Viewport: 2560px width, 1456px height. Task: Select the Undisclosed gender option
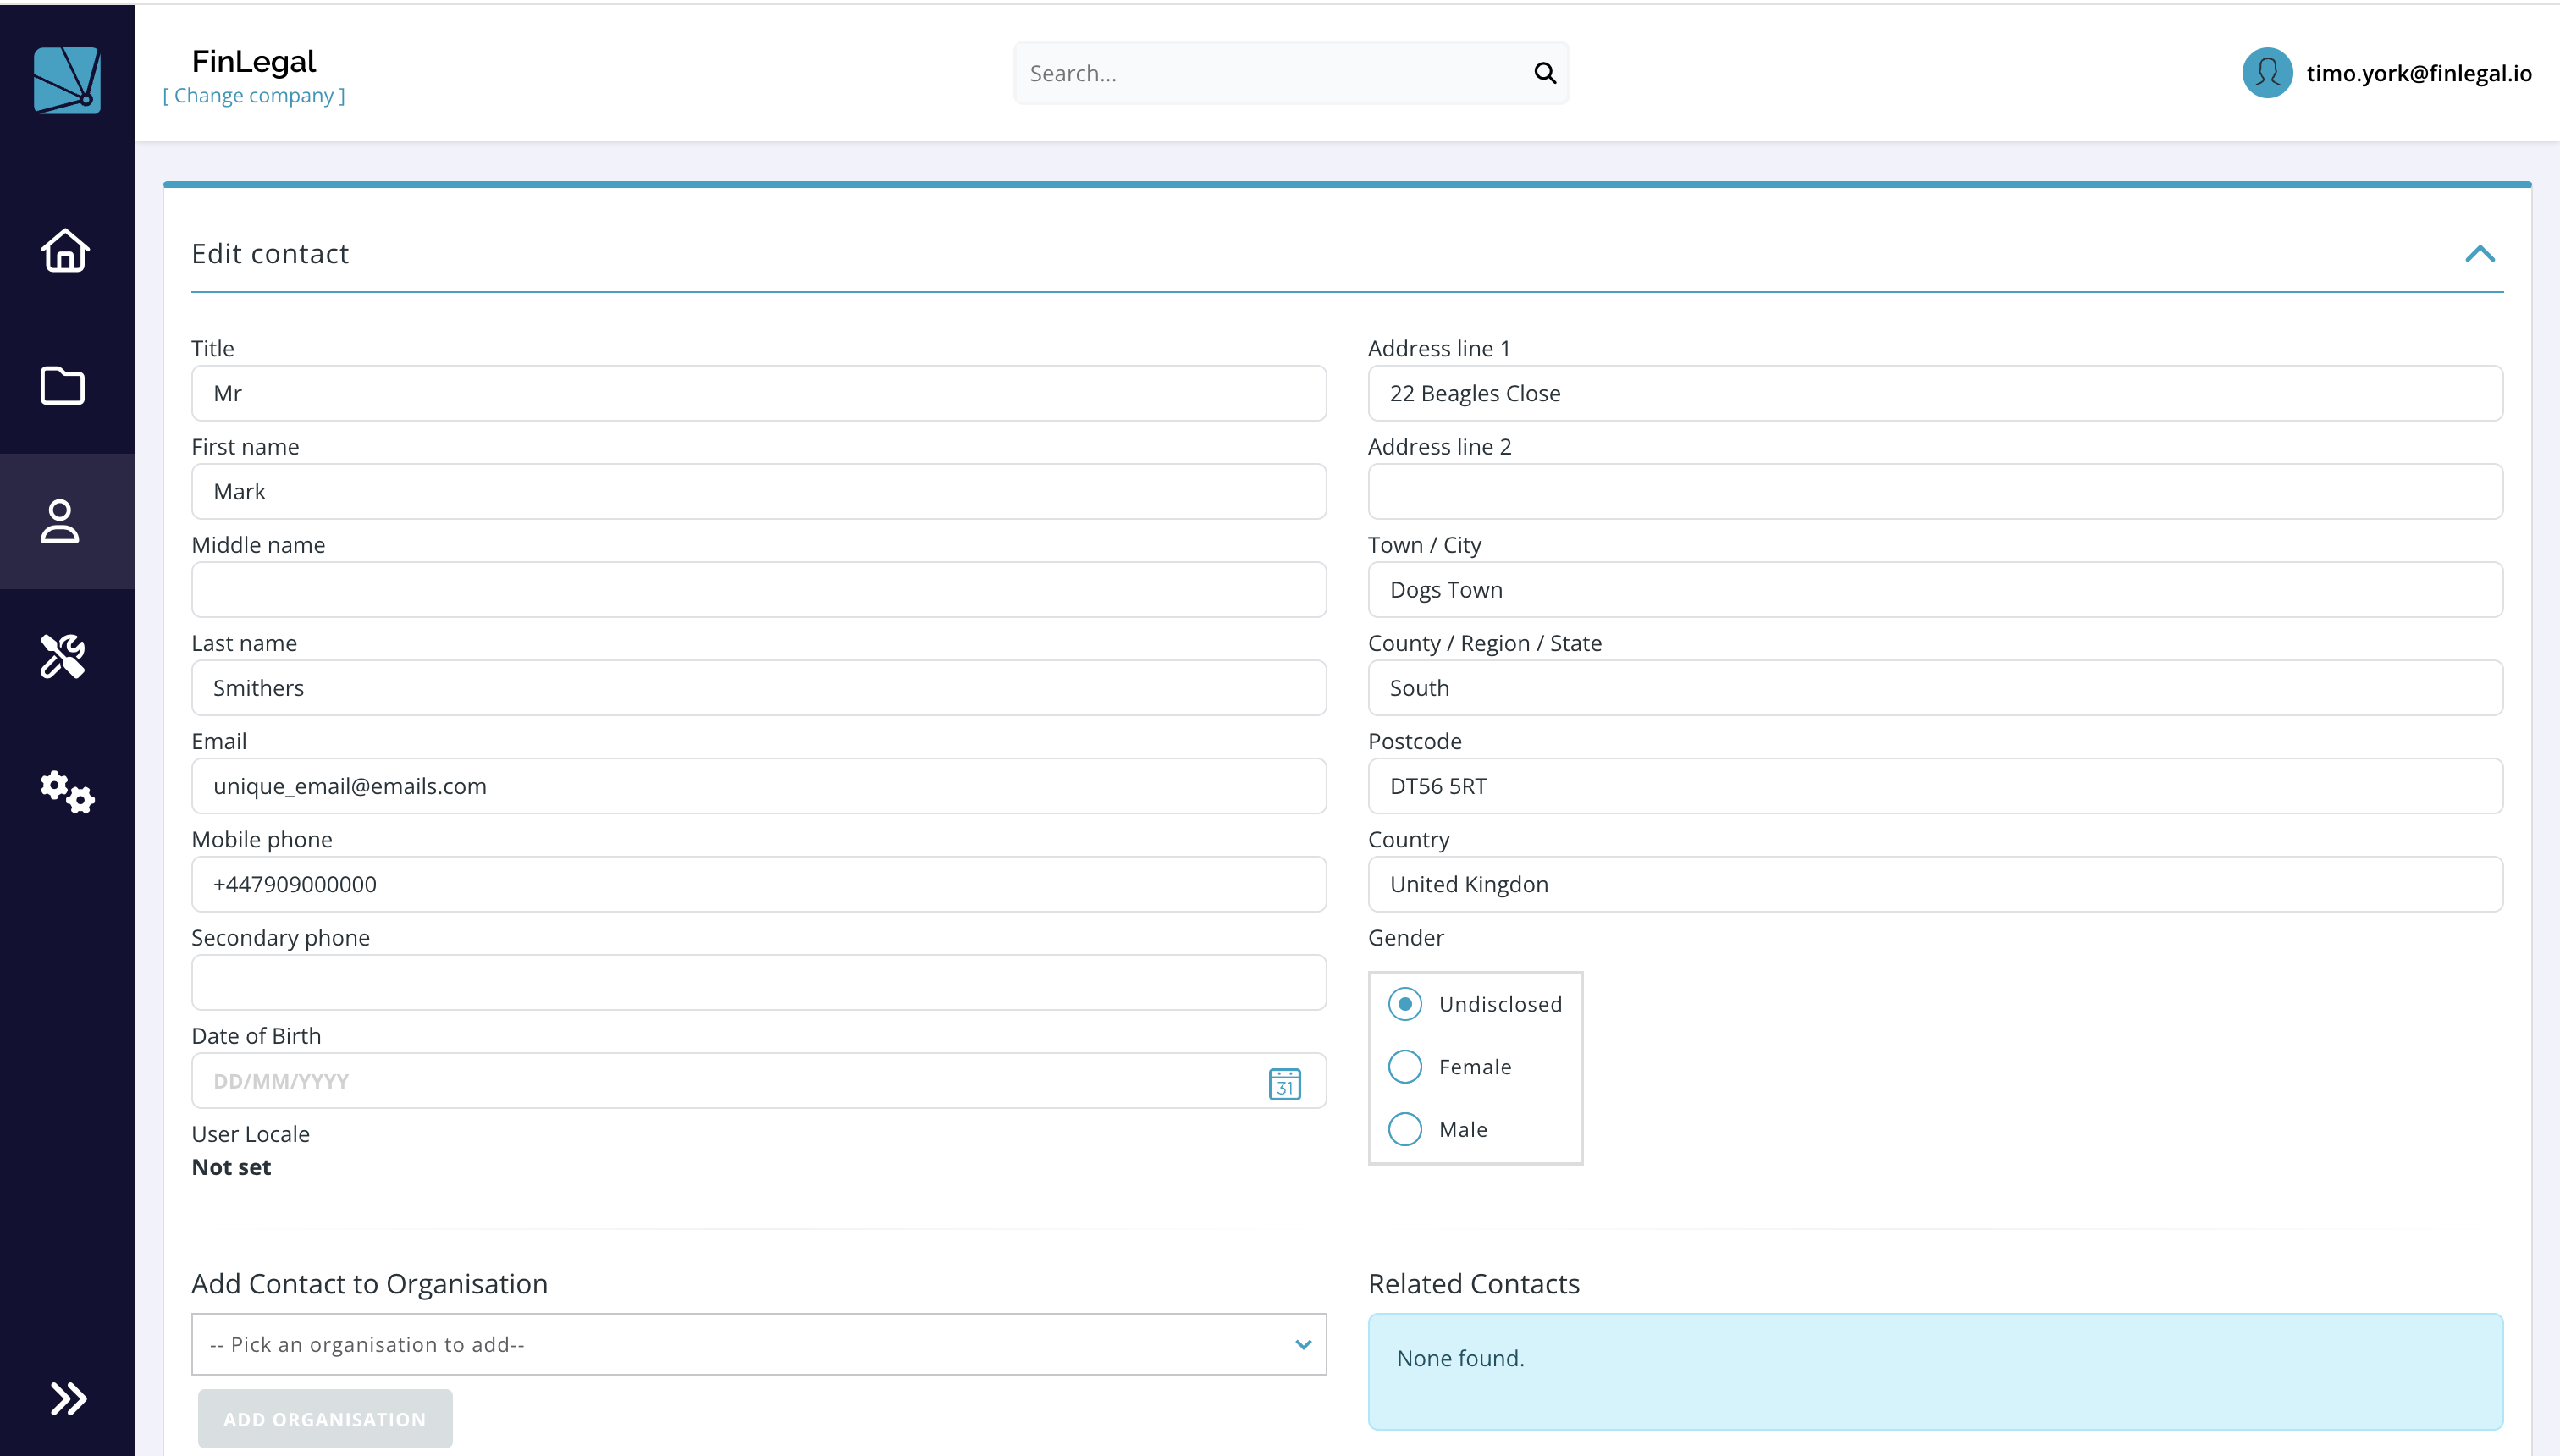(1405, 1004)
